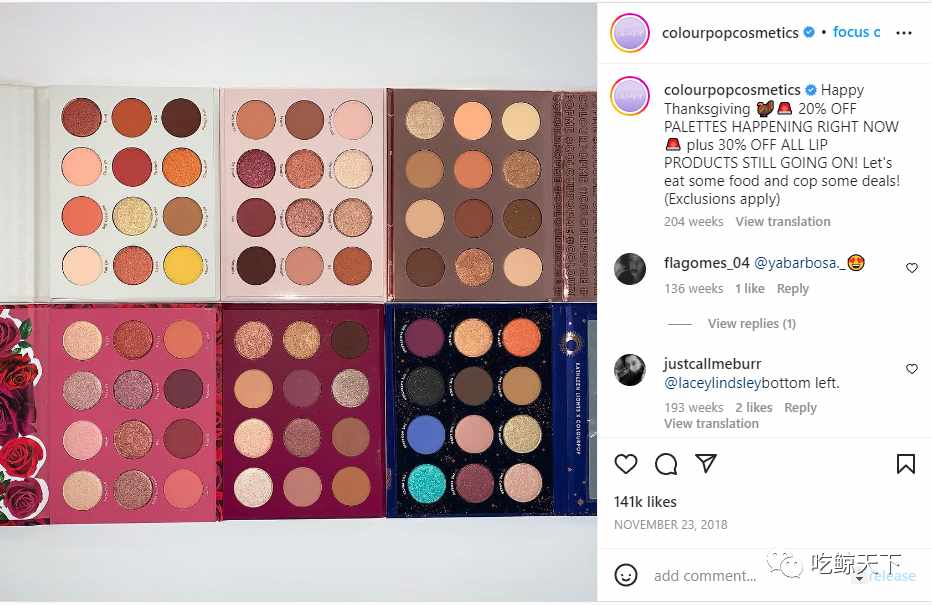
Task: Reply to justcallmeburr's comment
Action: tap(800, 408)
